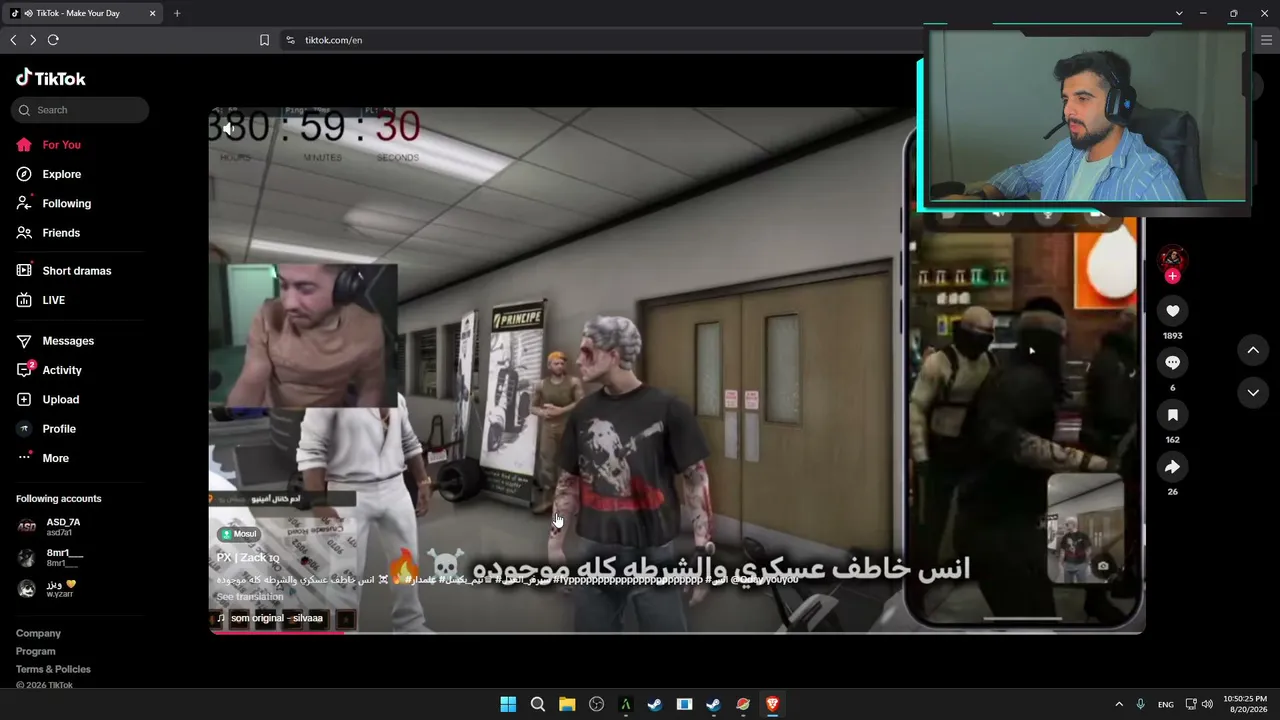The image size is (1280, 720).
Task: Open a new browser tab
Action: pyautogui.click(x=177, y=13)
